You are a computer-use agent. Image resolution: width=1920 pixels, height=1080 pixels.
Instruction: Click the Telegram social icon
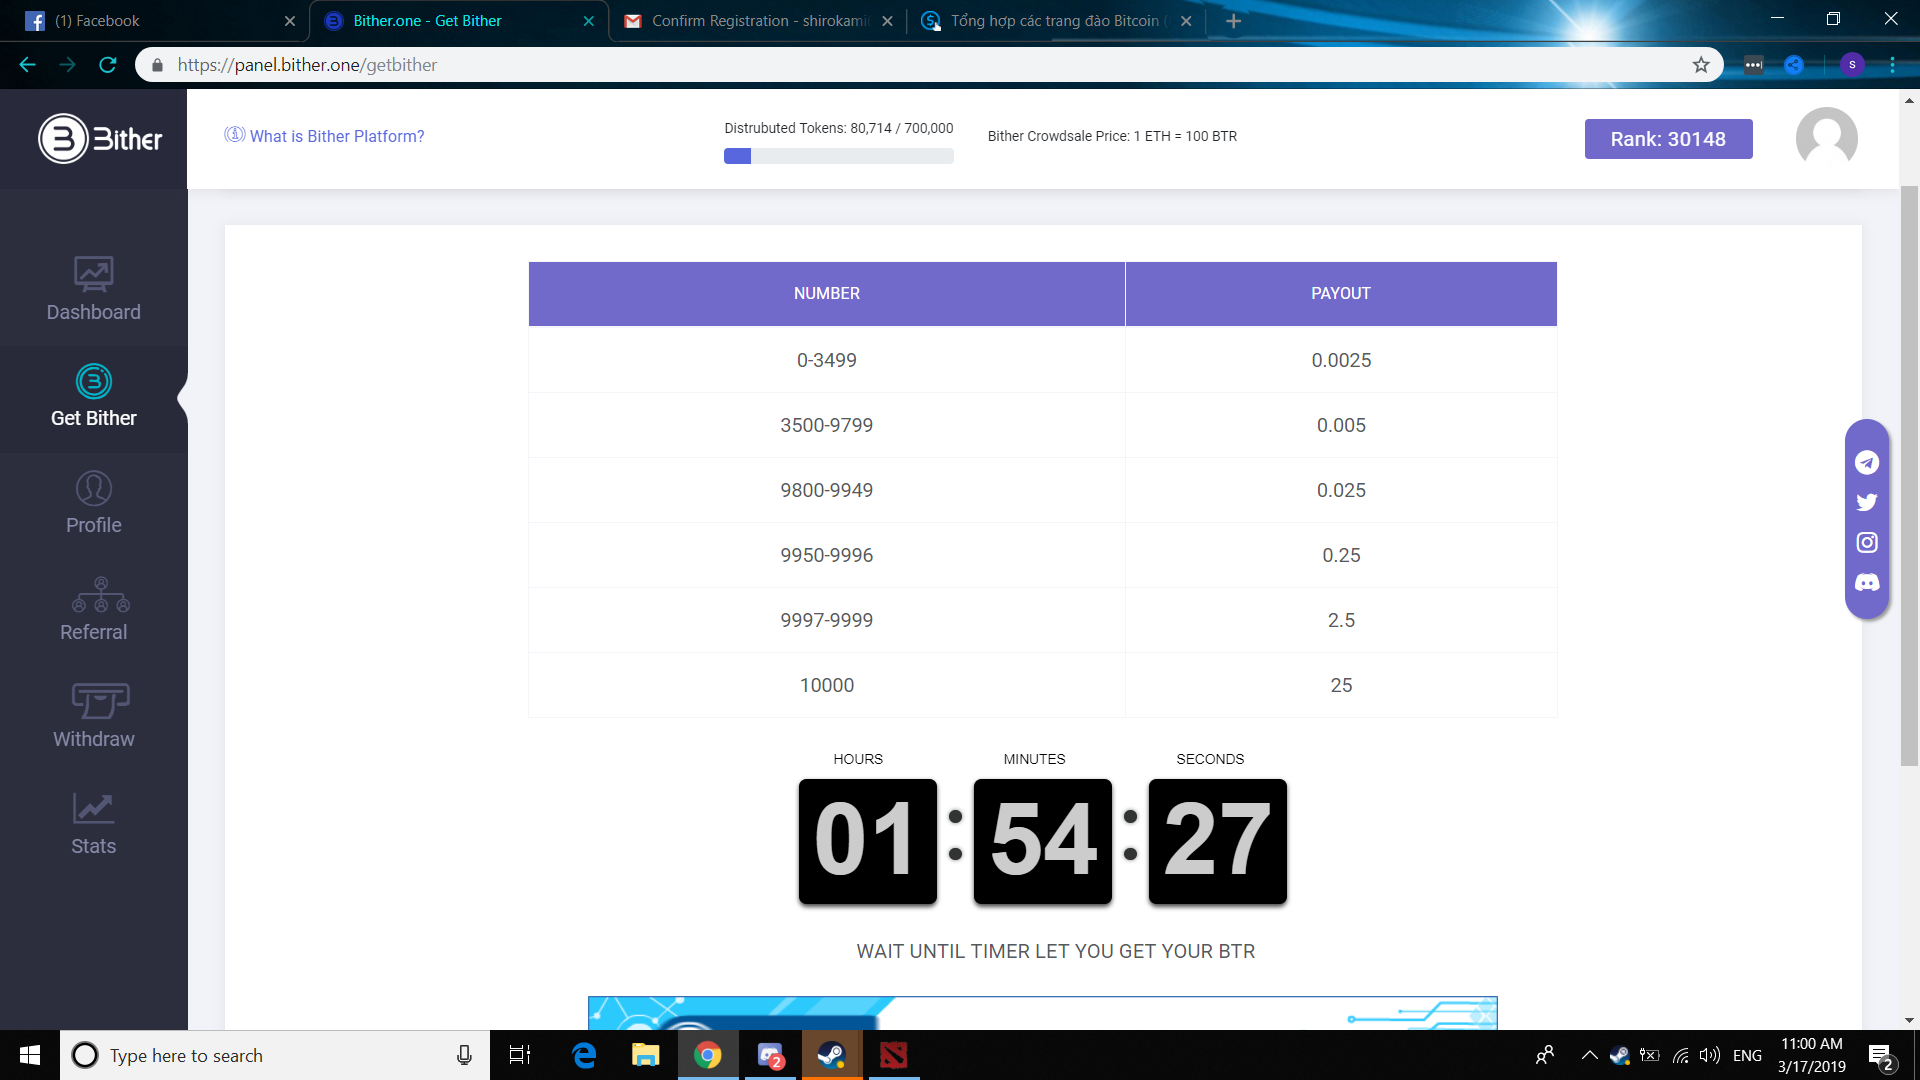coord(1866,462)
